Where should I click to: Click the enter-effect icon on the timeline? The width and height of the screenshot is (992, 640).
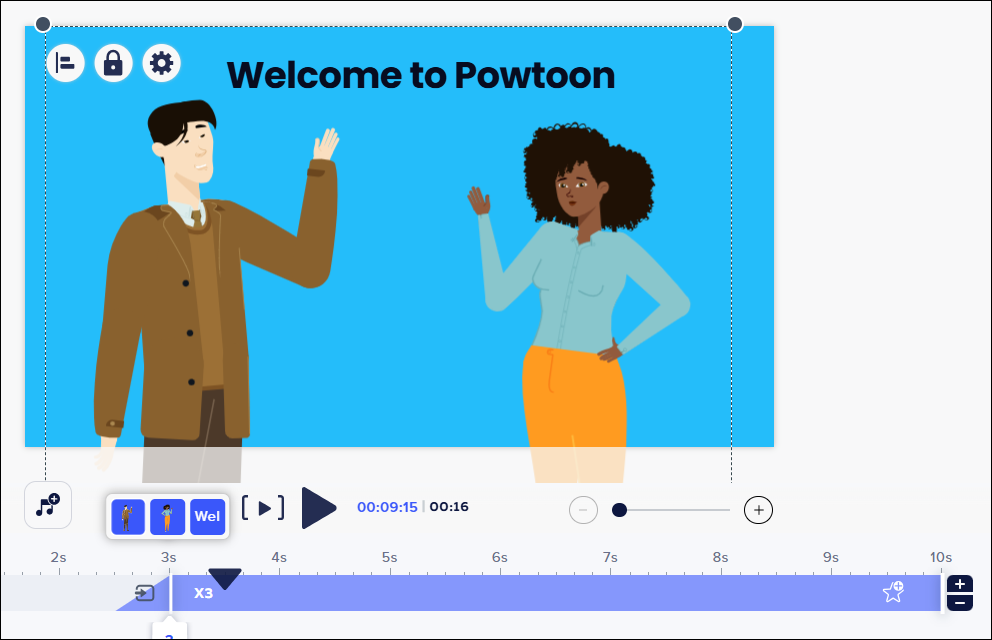coord(145,593)
